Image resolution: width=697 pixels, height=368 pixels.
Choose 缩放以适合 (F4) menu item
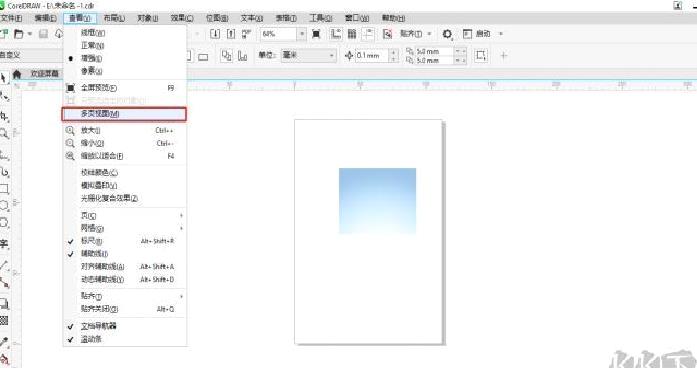[x=124, y=156]
